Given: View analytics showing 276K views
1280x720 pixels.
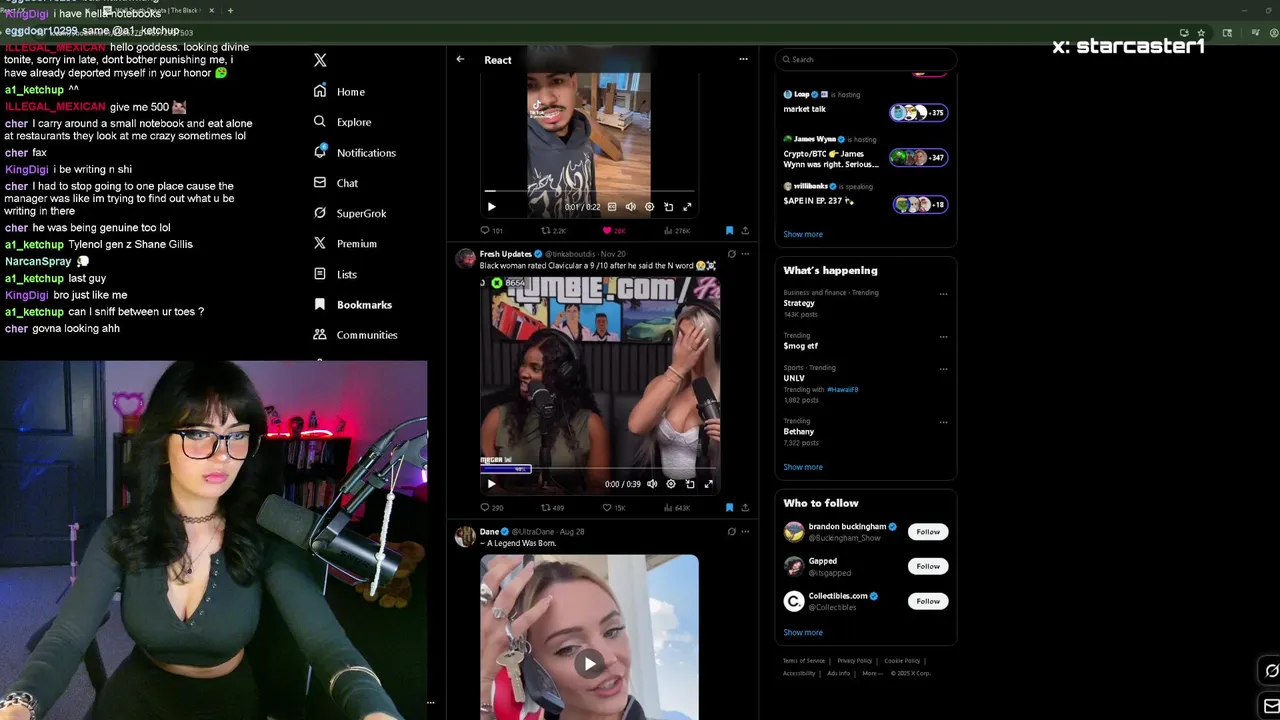Looking at the screenshot, I should [677, 231].
